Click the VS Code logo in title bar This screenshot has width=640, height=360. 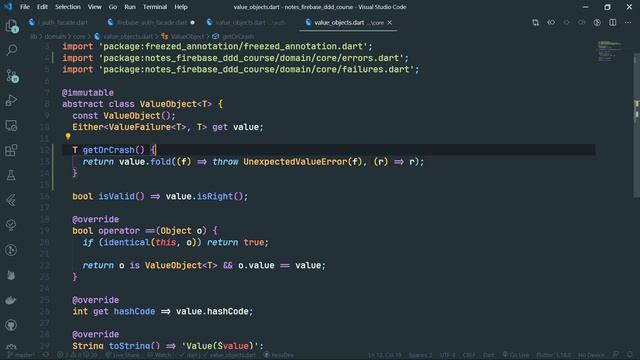8,7
